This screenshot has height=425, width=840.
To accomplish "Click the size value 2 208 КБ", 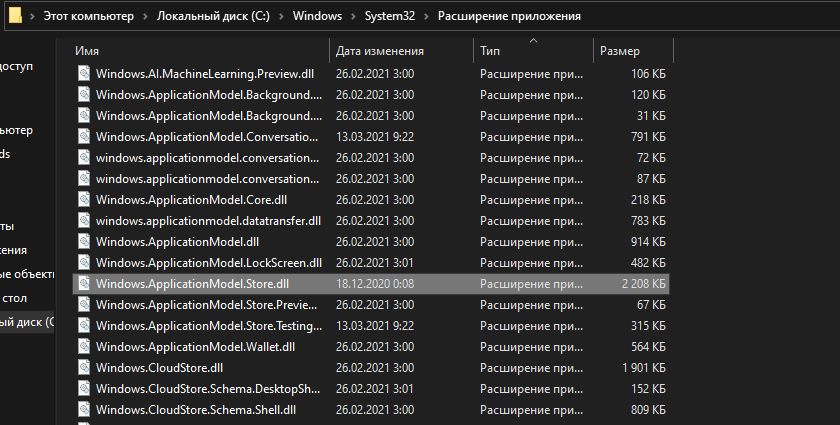I will (643, 284).
